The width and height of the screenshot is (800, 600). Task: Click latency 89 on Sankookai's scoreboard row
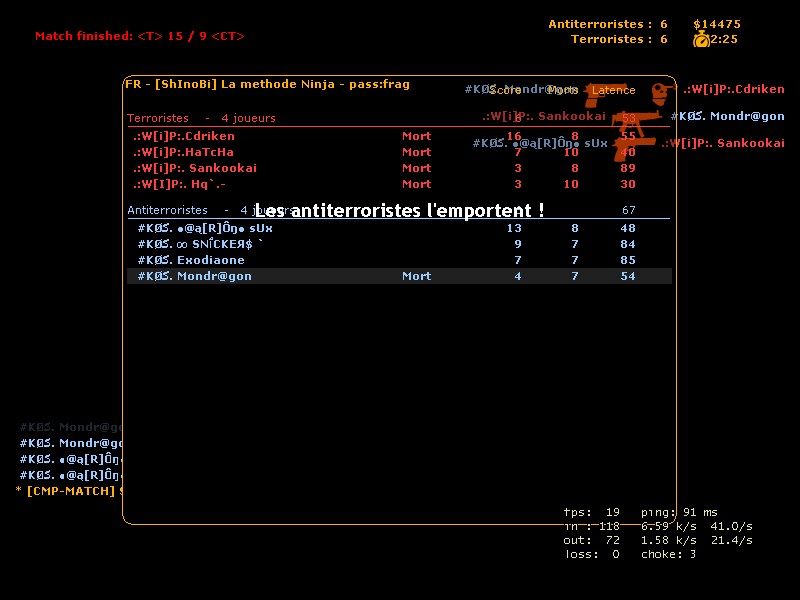(x=628, y=168)
